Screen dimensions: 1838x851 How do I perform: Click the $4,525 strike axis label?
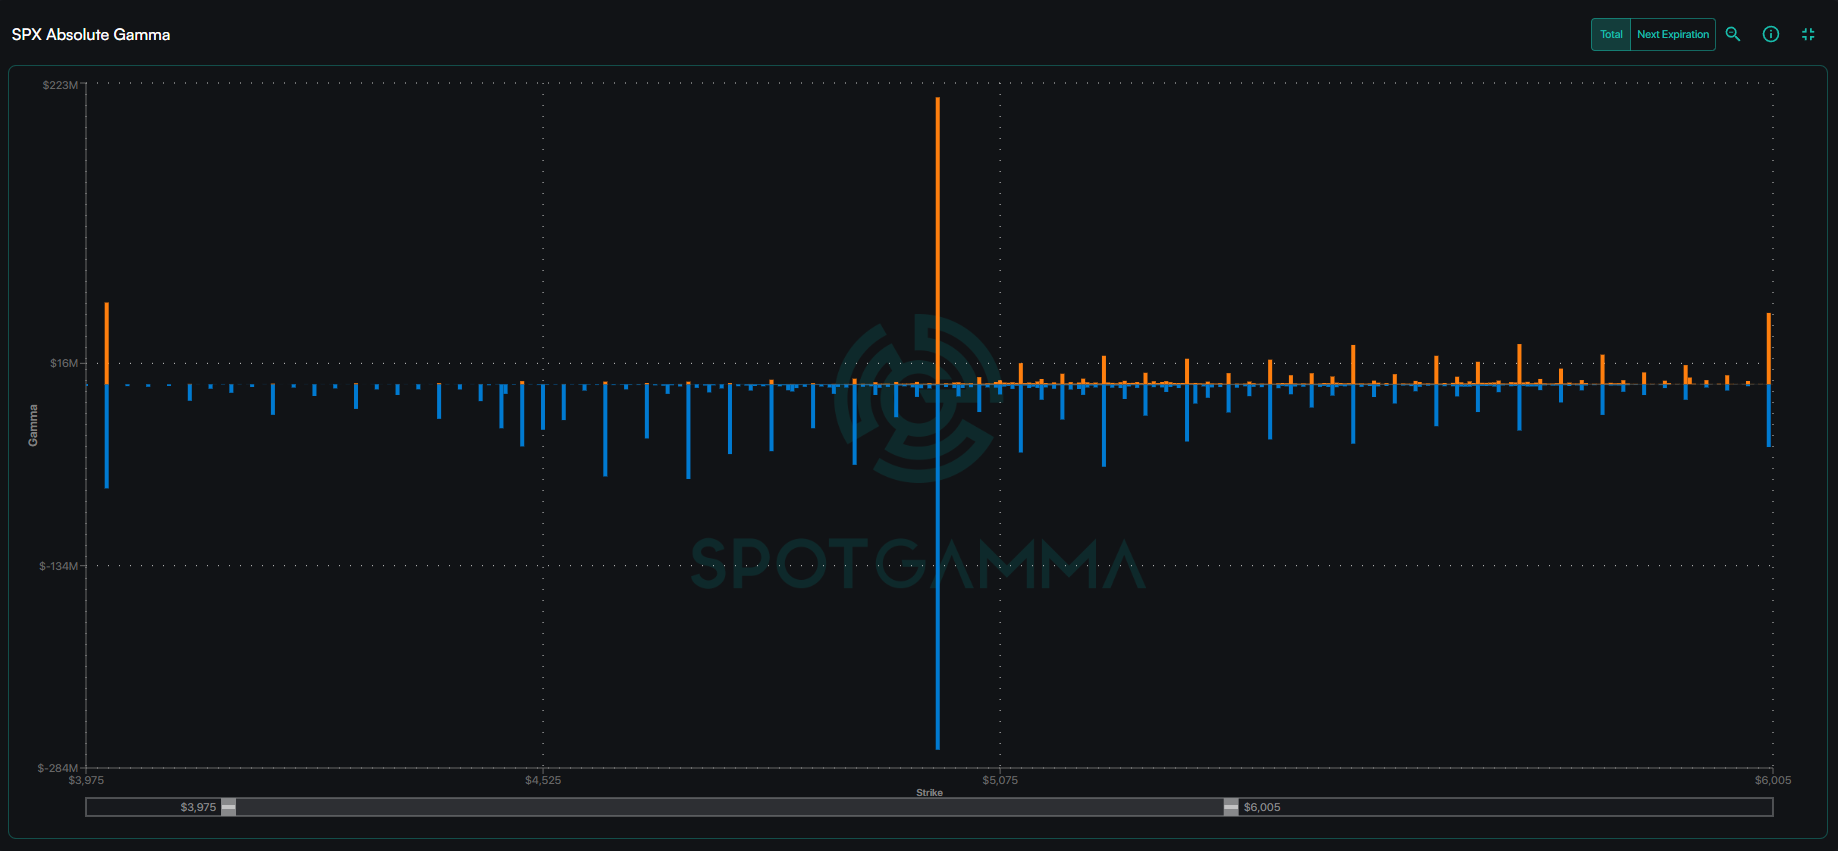pos(543,780)
